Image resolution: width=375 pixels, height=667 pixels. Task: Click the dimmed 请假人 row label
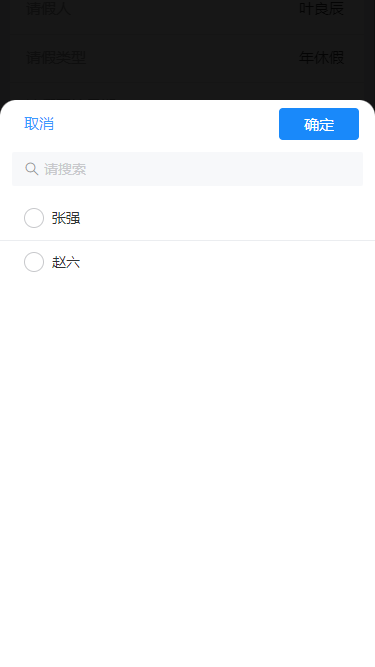click(x=48, y=9)
